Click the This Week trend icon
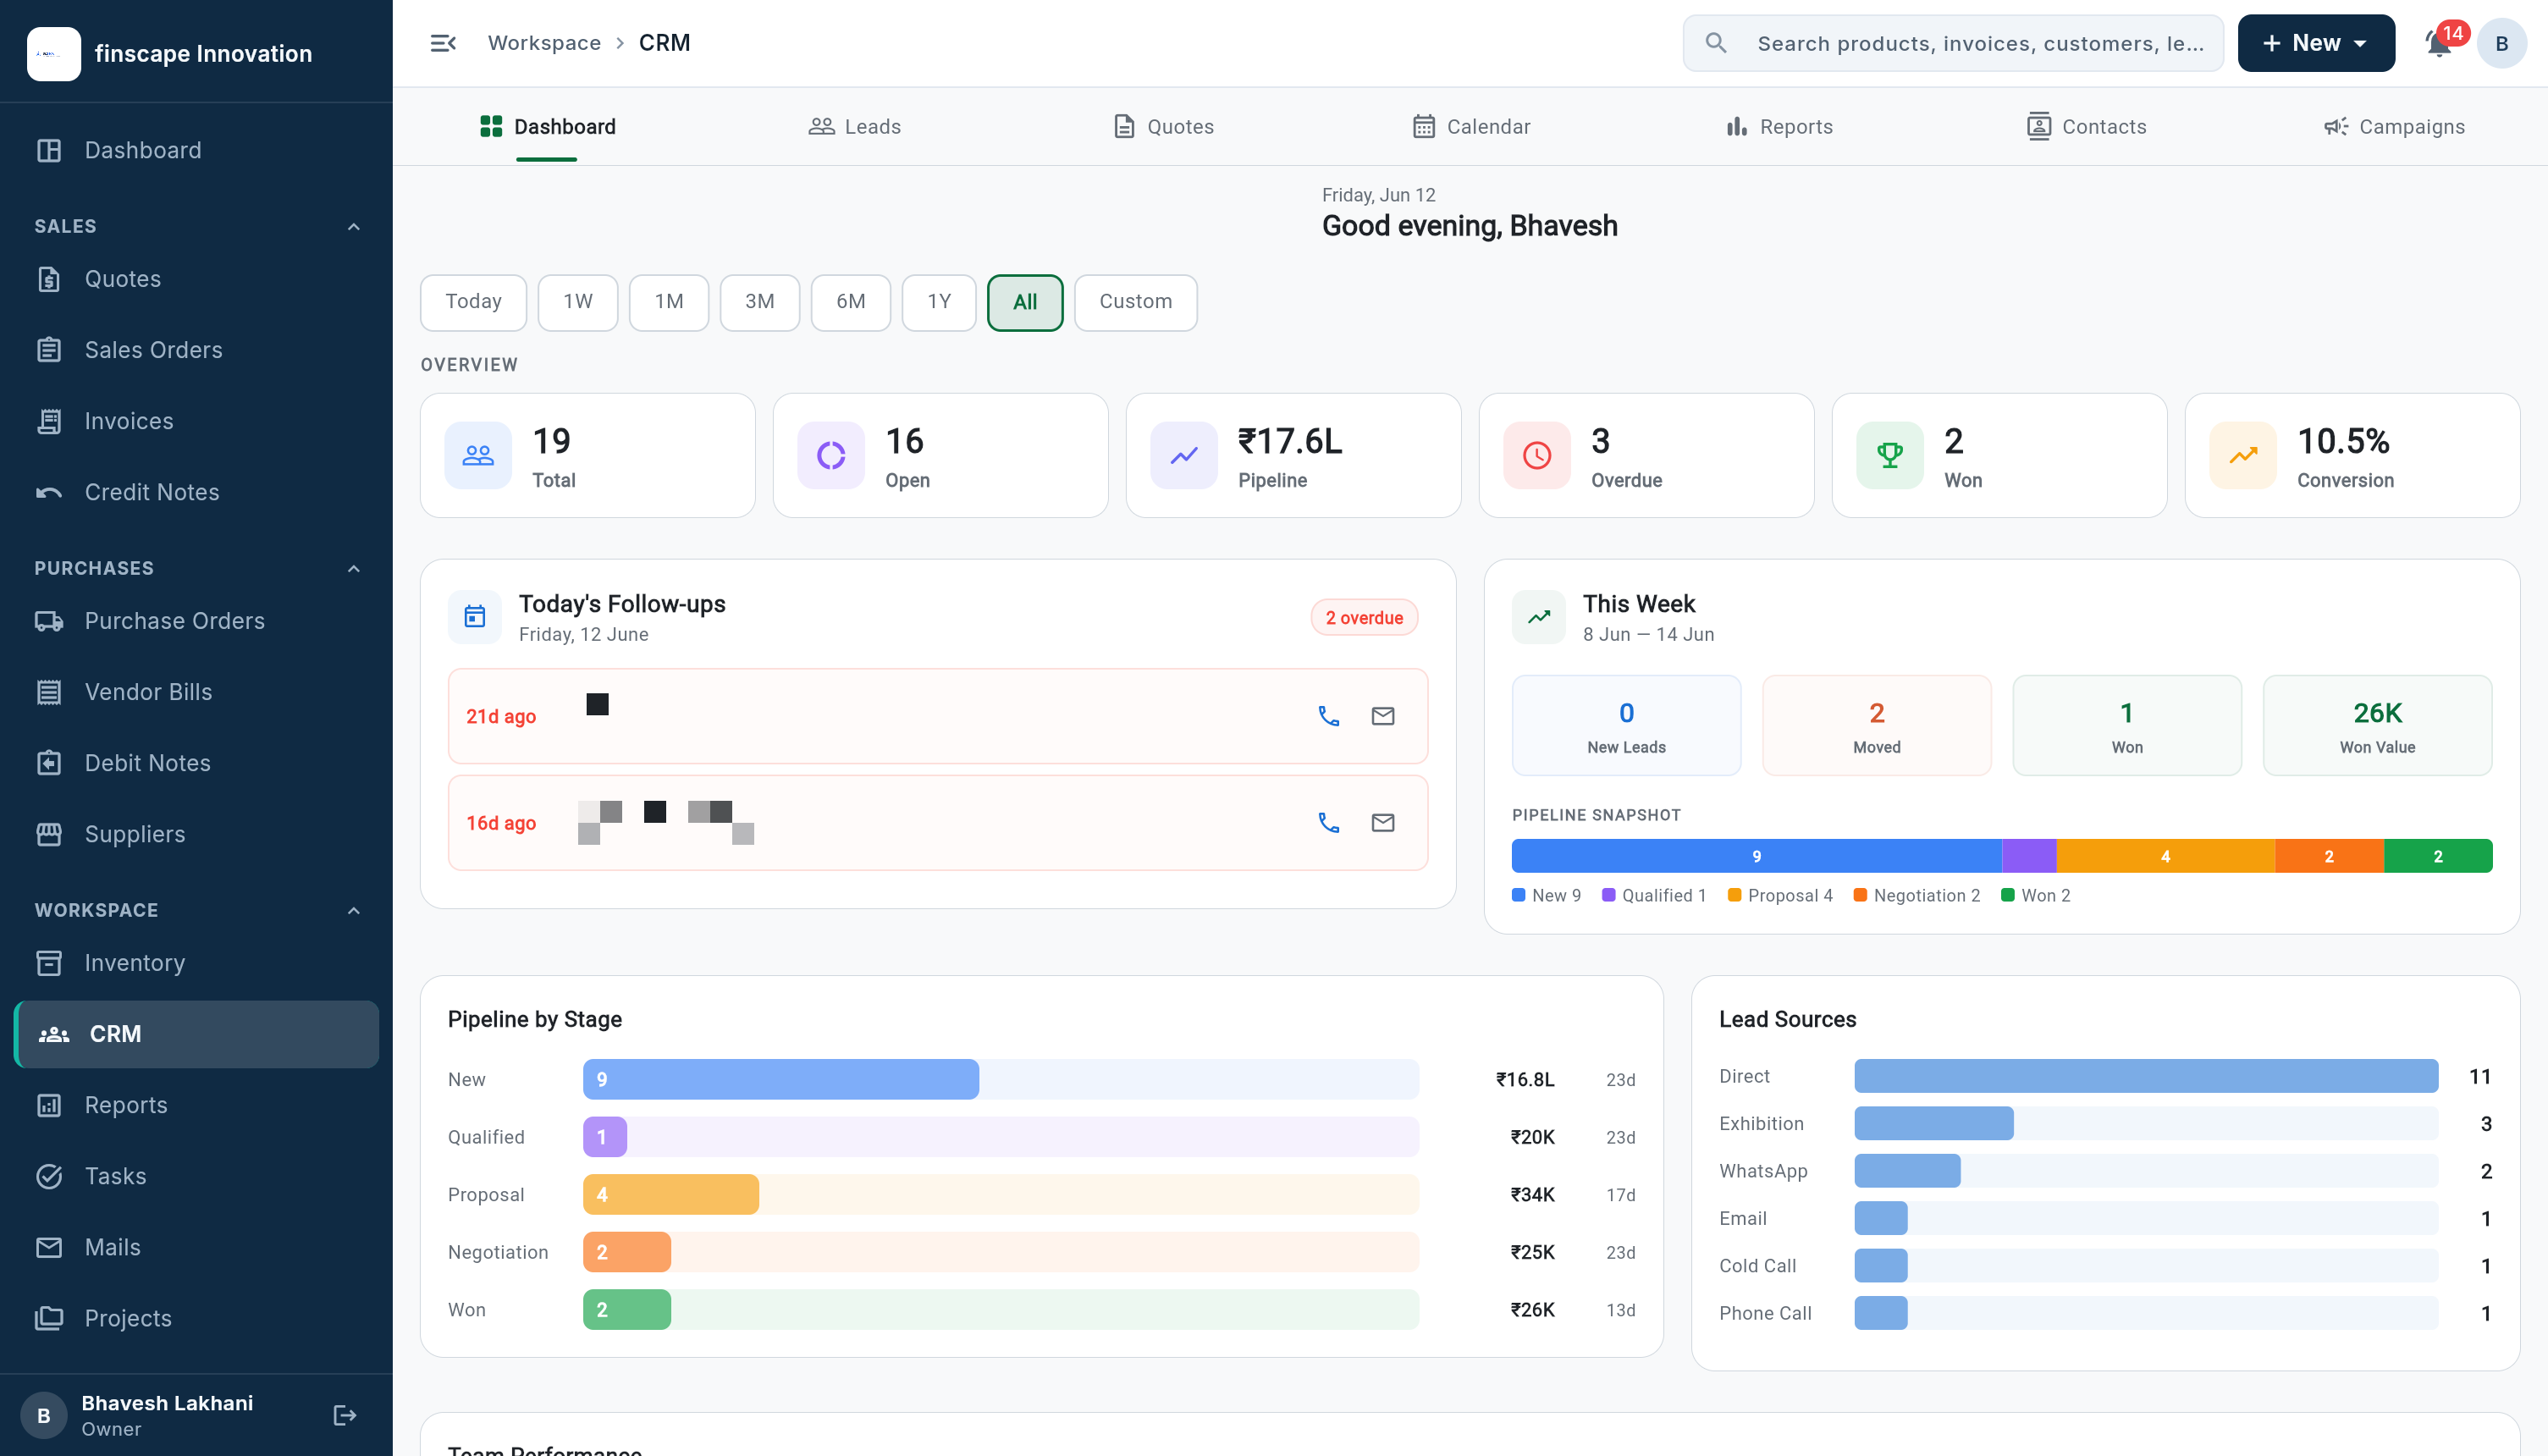Viewport: 2548px width, 1456px height. pyautogui.click(x=1539, y=617)
